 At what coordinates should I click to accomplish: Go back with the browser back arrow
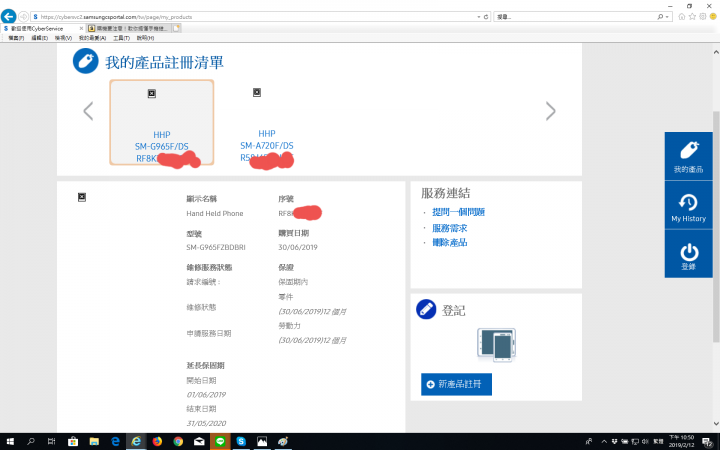[x=8, y=17]
